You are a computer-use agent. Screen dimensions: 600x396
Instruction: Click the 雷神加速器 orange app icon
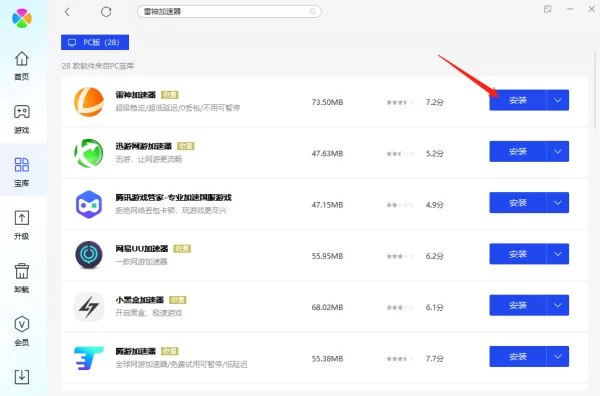[89, 102]
